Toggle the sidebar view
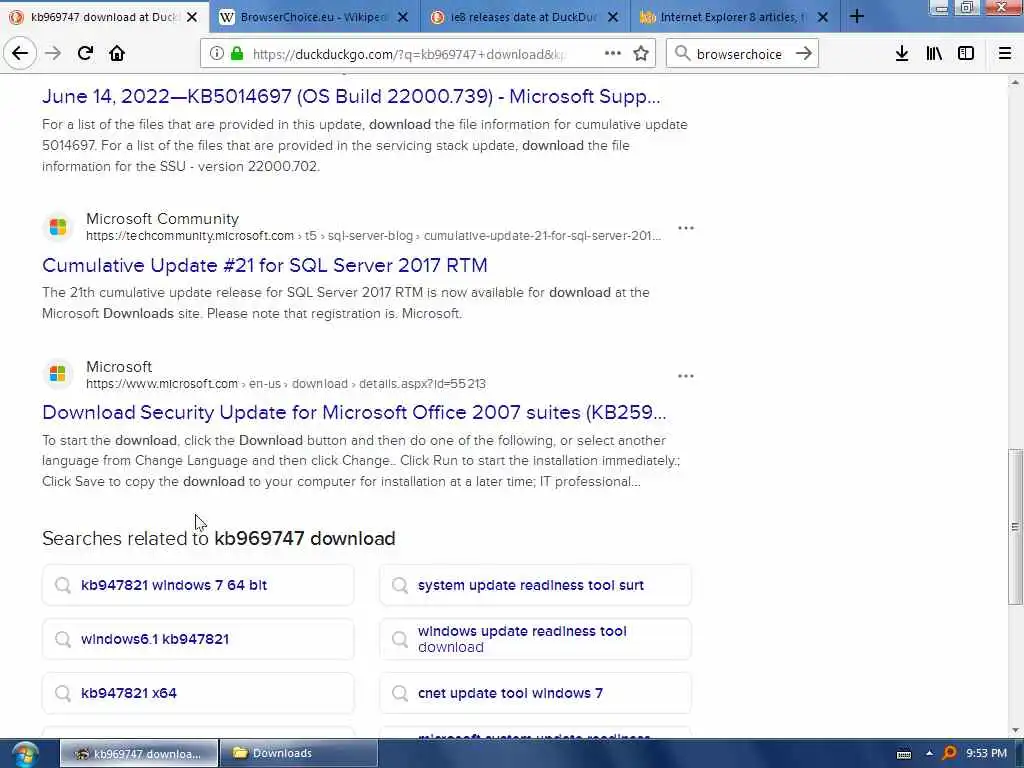The image size is (1024, 768). point(966,54)
